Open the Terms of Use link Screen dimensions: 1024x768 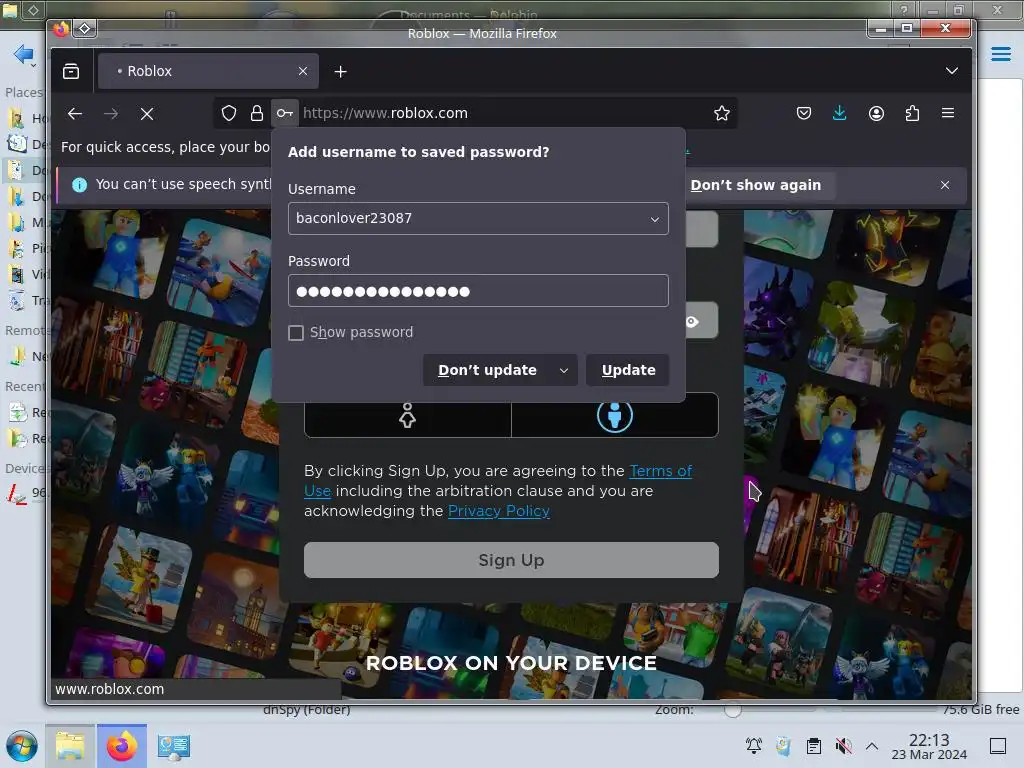pos(661,471)
